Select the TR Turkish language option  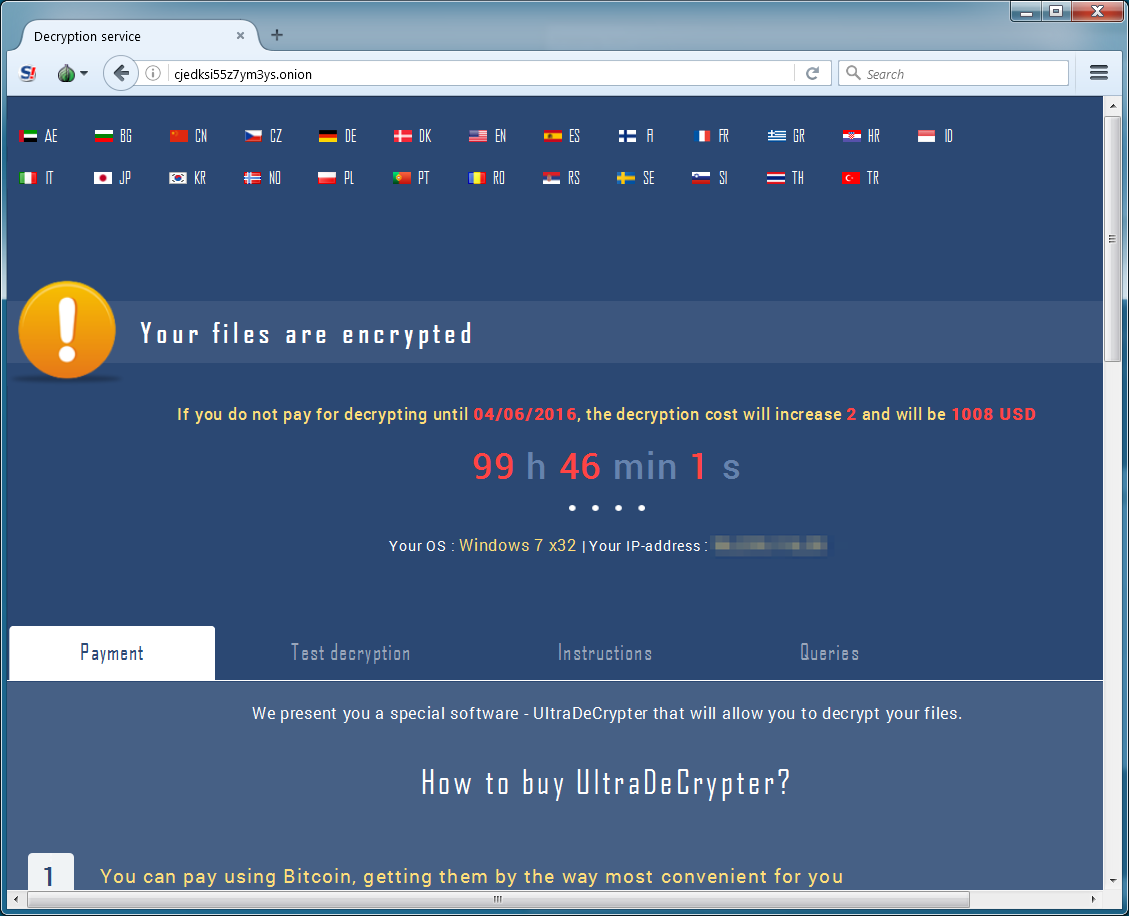[860, 178]
